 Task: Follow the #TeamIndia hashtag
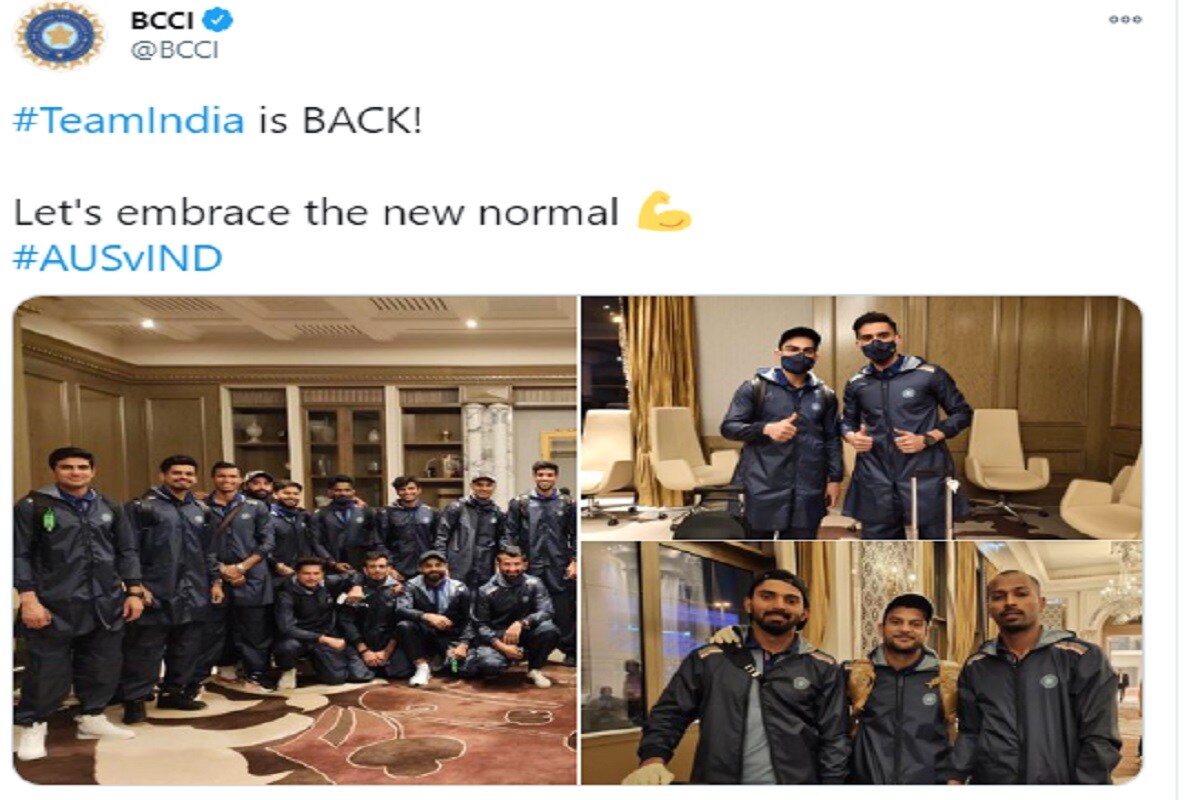(x=128, y=121)
